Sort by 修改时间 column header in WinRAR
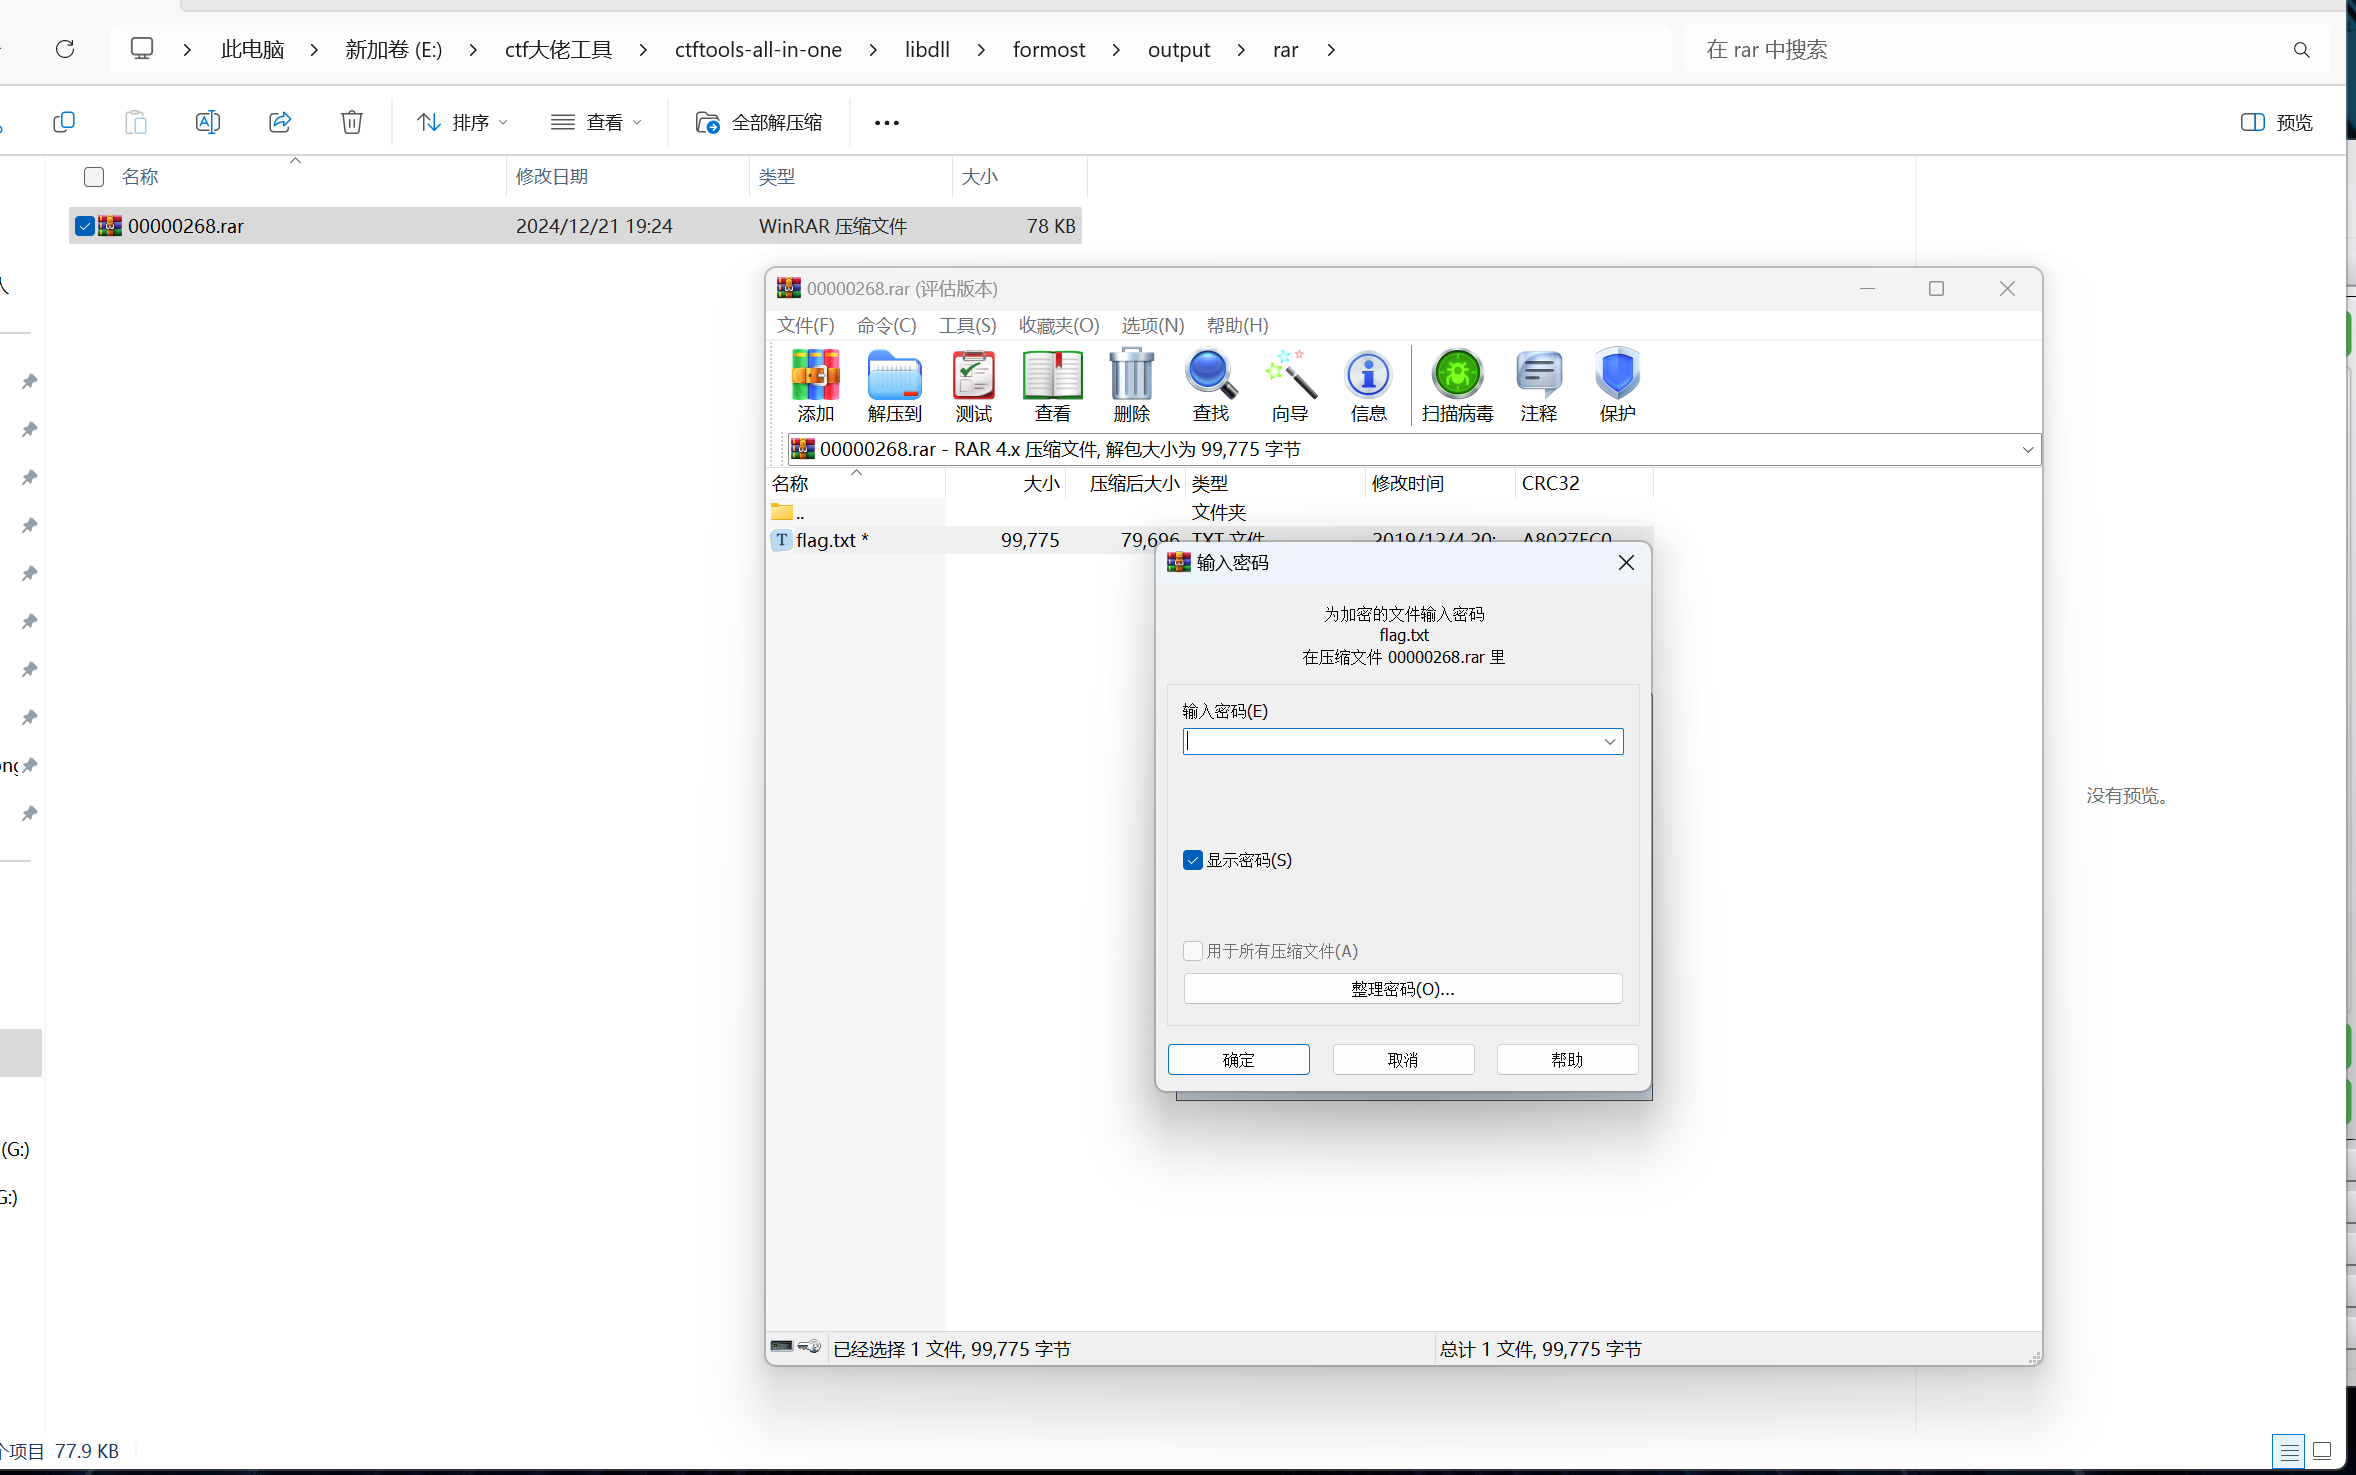 [x=1440, y=483]
